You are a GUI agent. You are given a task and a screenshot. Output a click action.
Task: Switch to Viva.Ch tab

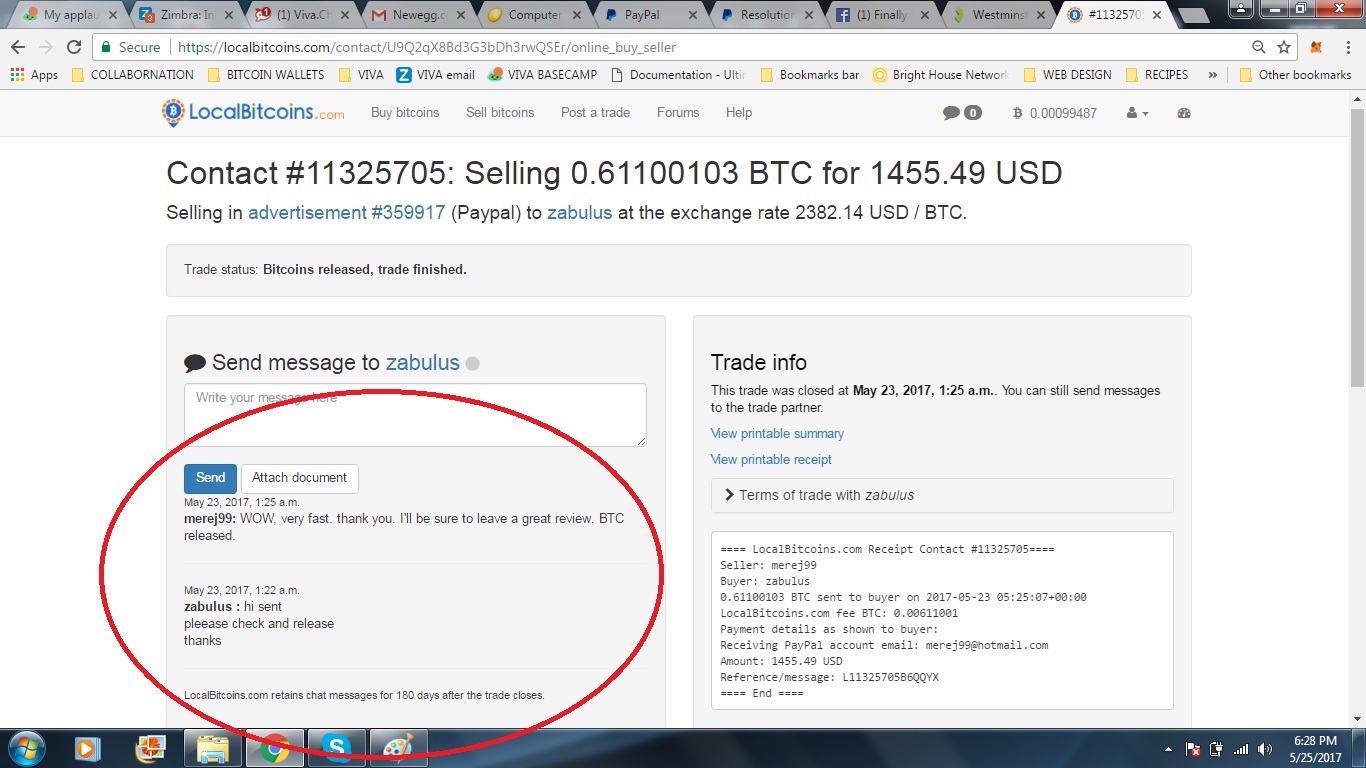tap(300, 15)
